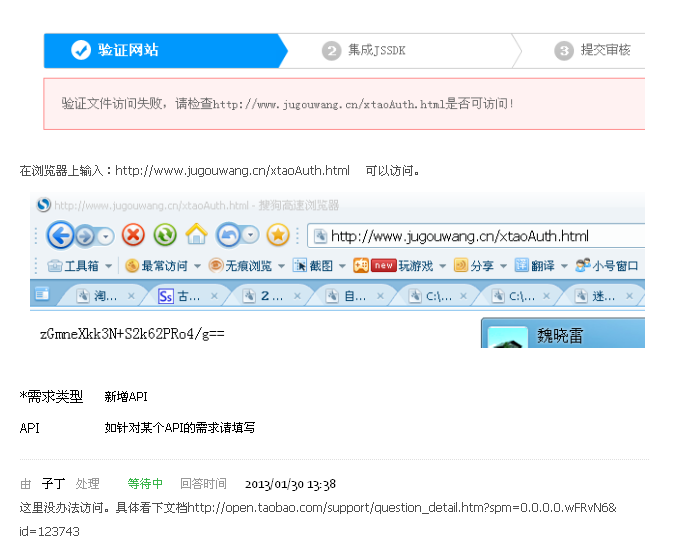
Task: Click the blue Undo/restore page icon
Action: point(229,236)
